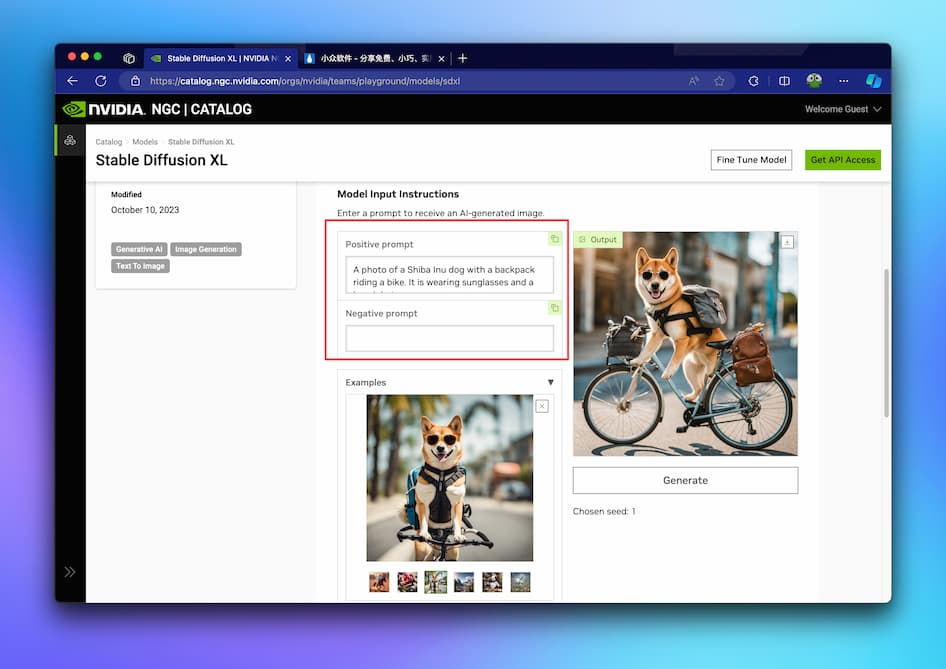Collapse the Examples section
The width and height of the screenshot is (946, 669).
click(550, 382)
